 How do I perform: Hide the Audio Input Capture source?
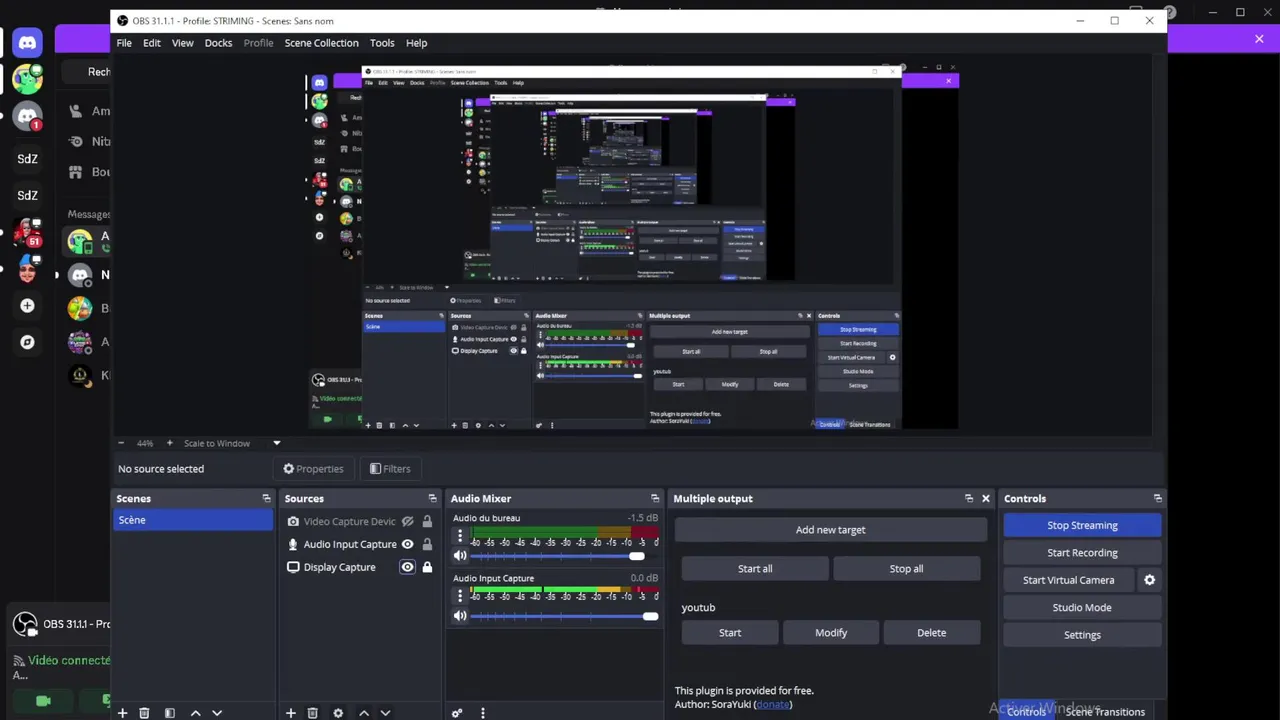click(407, 544)
